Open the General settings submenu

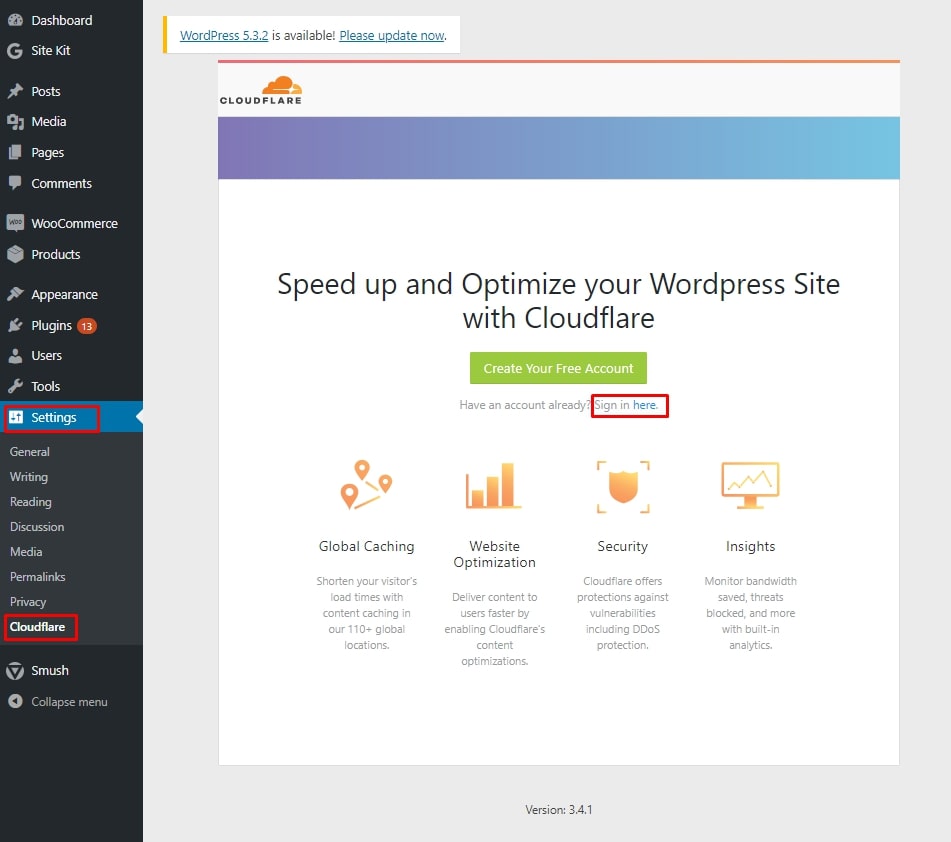(30, 452)
